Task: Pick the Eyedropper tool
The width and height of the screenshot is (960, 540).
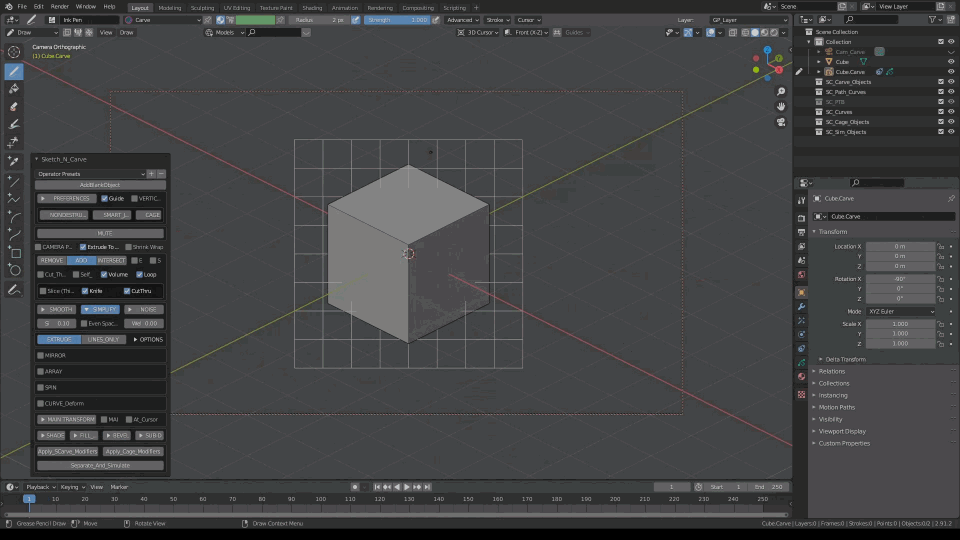Action: 14,161
